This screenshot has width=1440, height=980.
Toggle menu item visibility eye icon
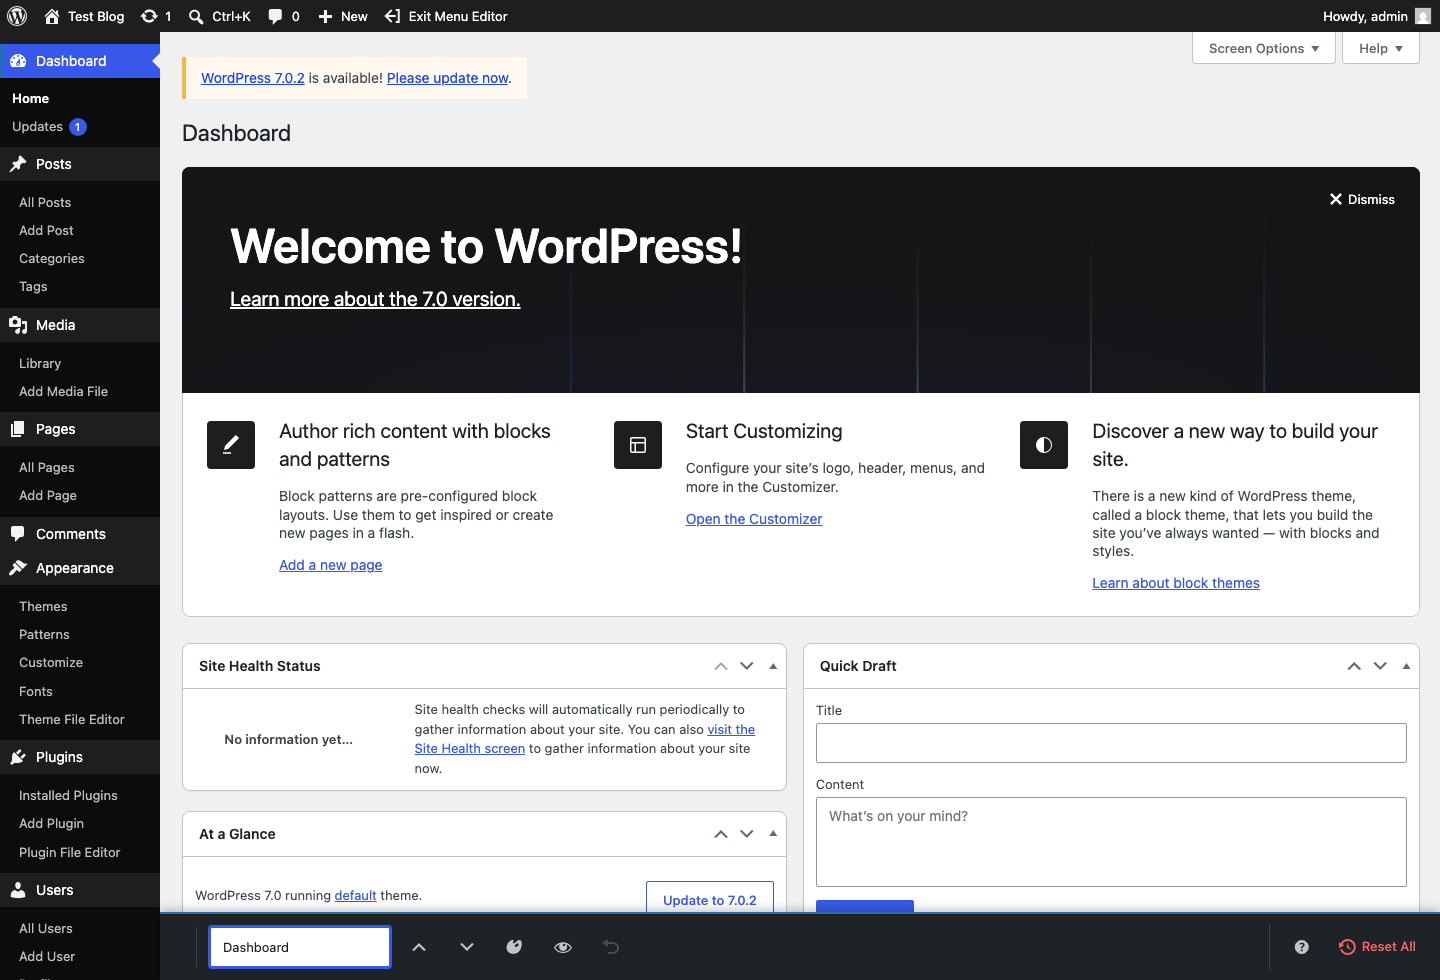click(x=563, y=947)
